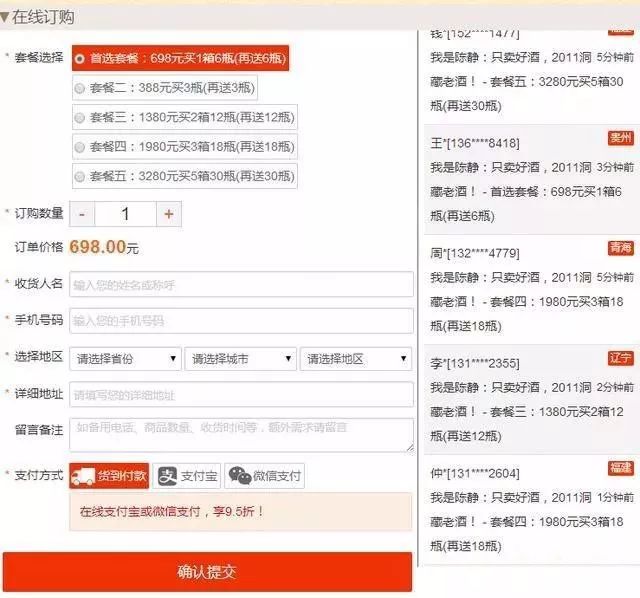The image size is (640, 598).
Task: Choose the 支付宝 Alipay payment icon
Action: pyautogui.click(x=187, y=476)
